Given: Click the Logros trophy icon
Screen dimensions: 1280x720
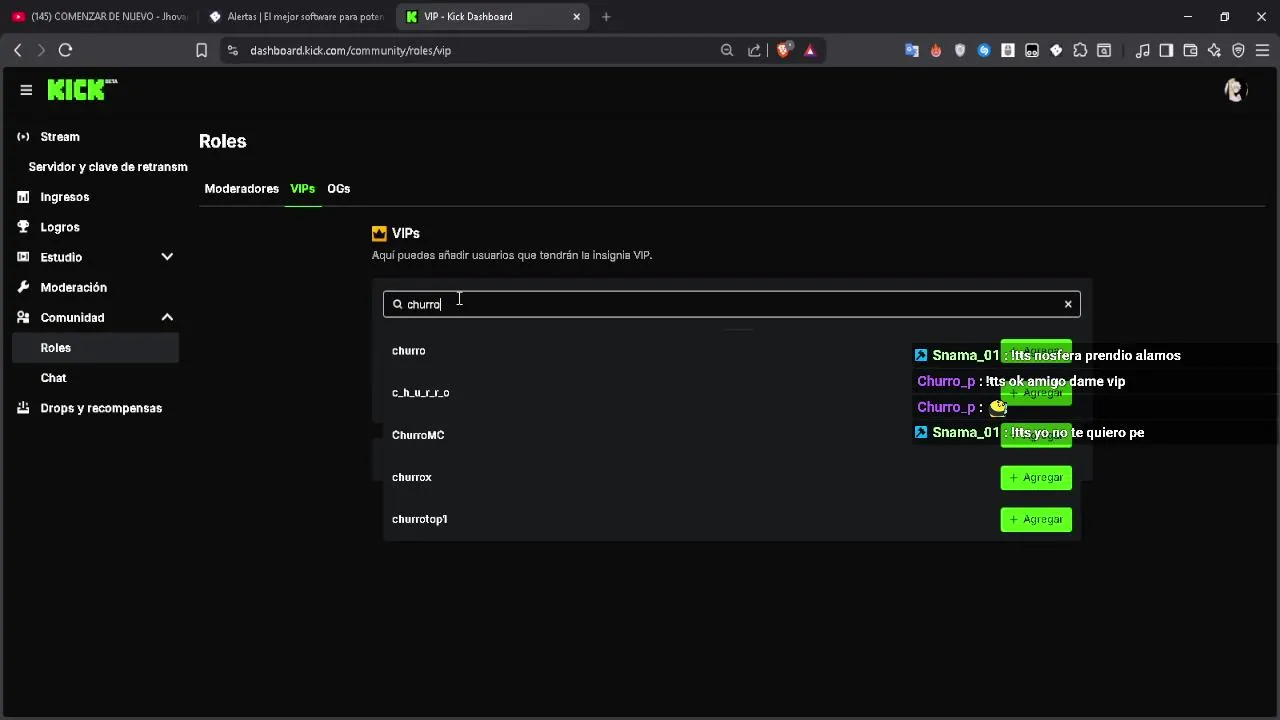Looking at the screenshot, I should (x=23, y=227).
